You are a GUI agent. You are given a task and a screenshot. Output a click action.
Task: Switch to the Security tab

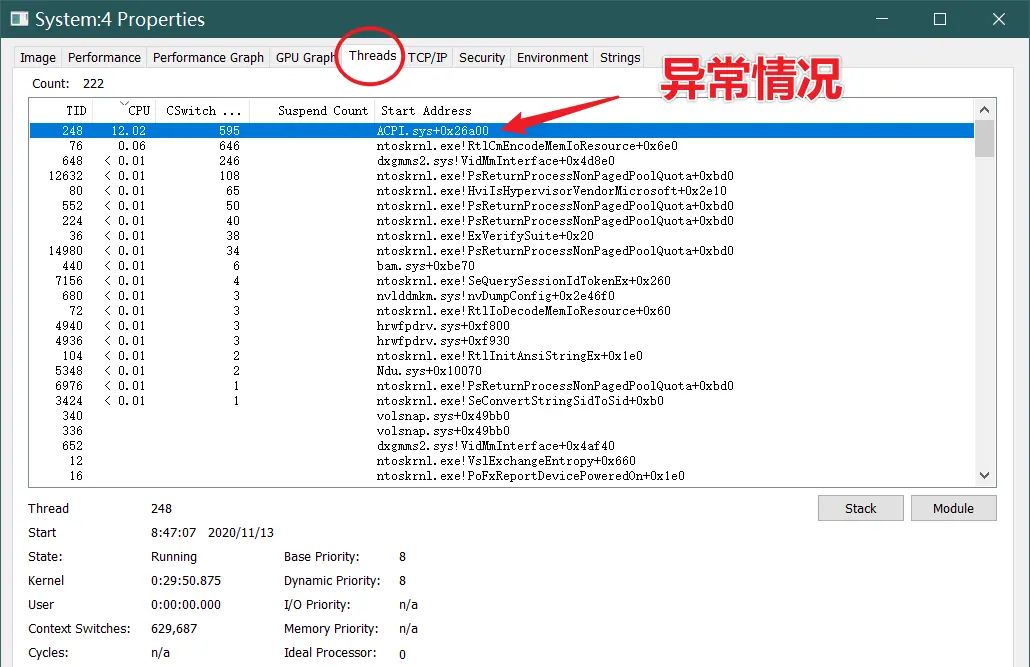(x=481, y=57)
